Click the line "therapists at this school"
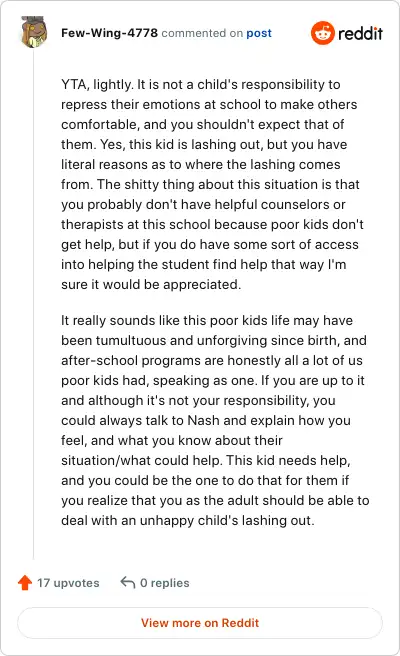 pos(213,224)
